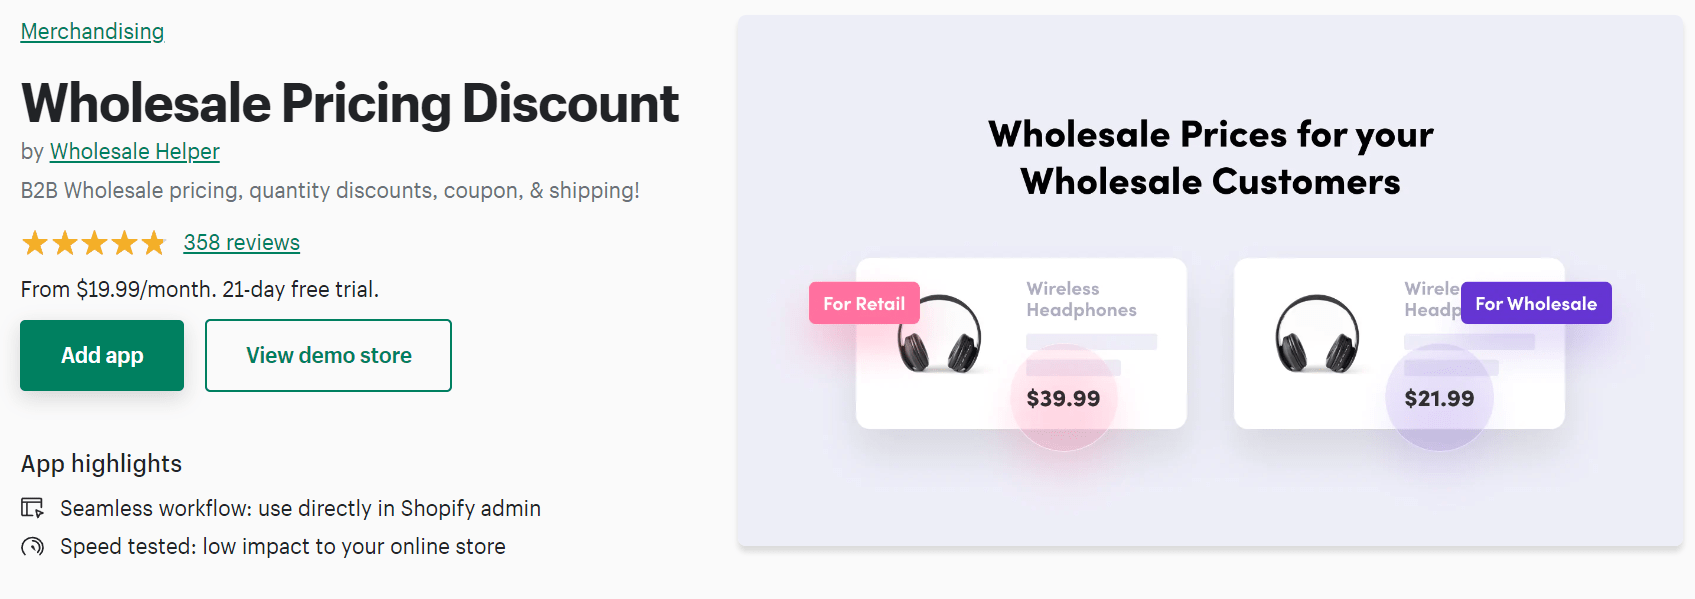
Task: Select the headphones image in the retail card
Action: point(939,334)
